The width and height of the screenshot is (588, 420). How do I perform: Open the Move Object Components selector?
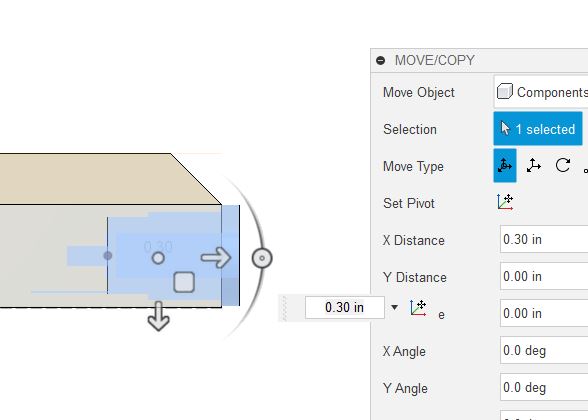pyautogui.click(x=541, y=92)
